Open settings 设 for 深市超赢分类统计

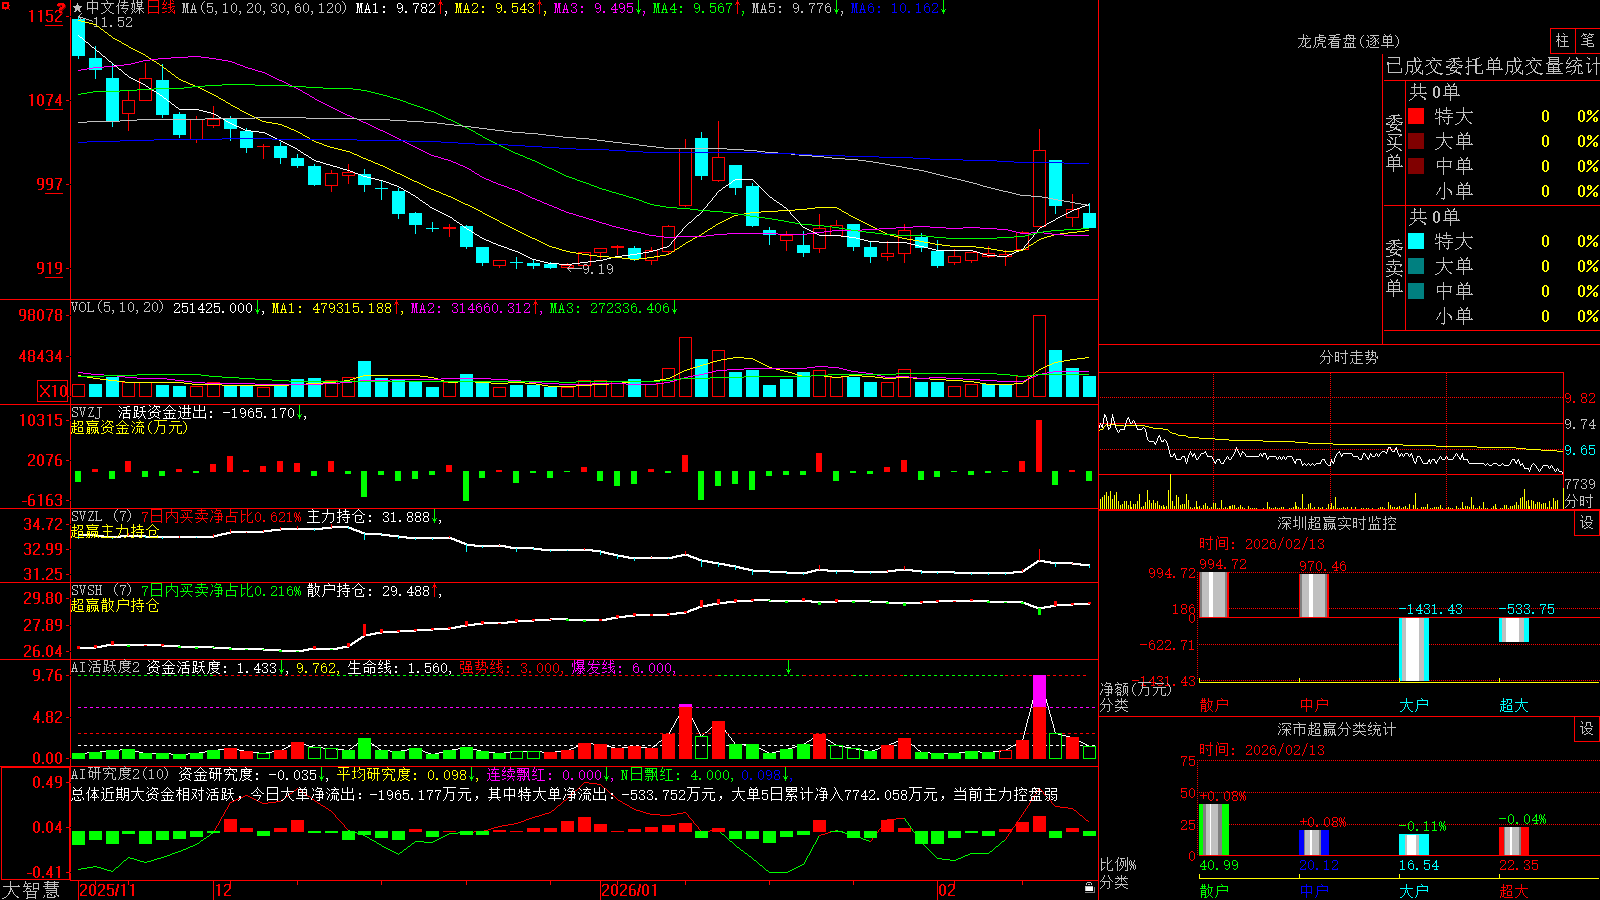coord(1587,729)
